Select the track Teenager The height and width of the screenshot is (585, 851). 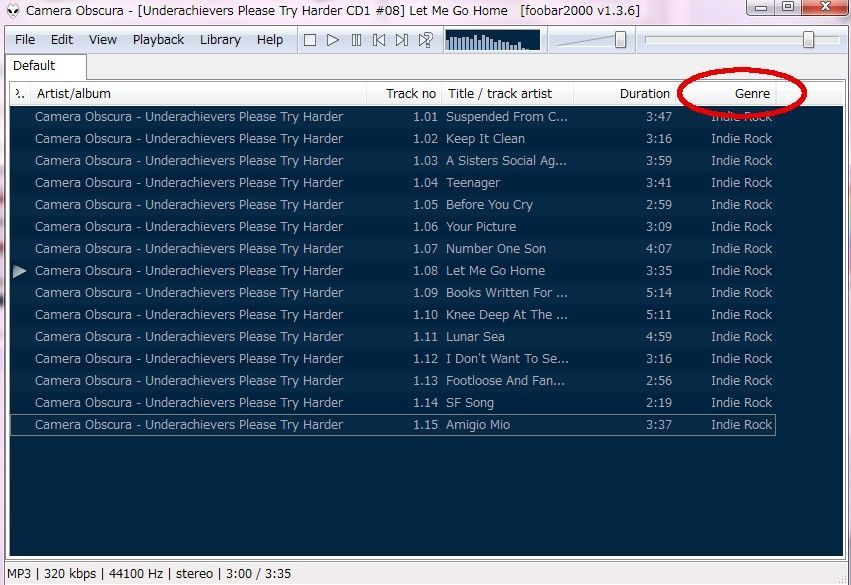pos(393,183)
